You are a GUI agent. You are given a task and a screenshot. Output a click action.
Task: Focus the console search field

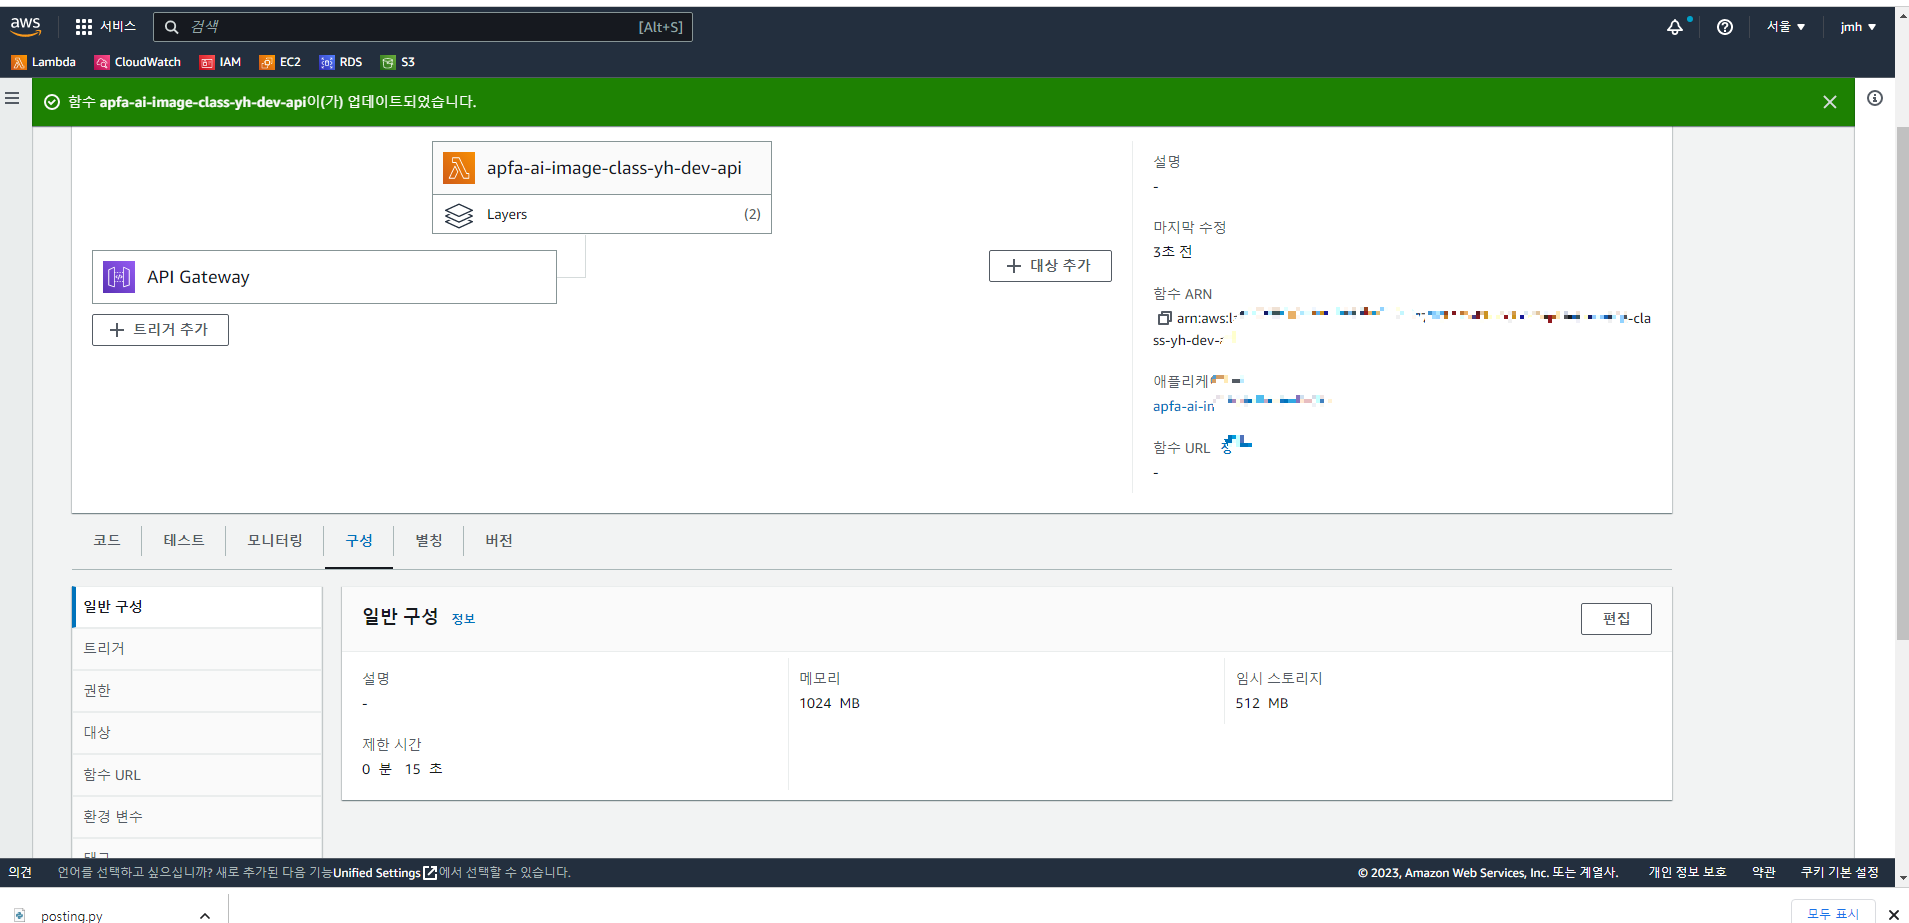pyautogui.click(x=423, y=27)
